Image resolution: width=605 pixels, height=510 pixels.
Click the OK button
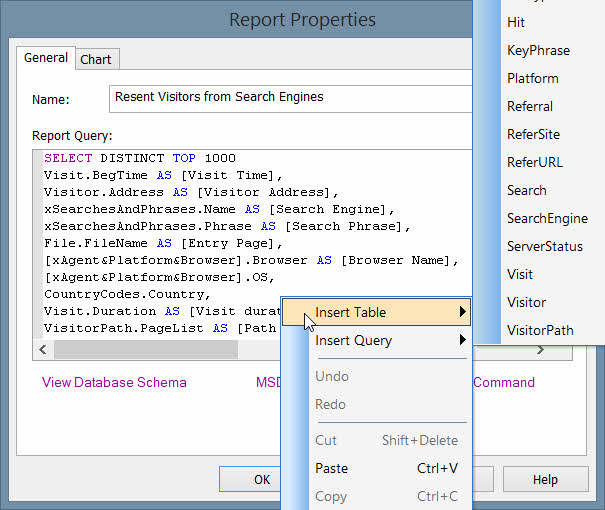[x=250, y=479]
